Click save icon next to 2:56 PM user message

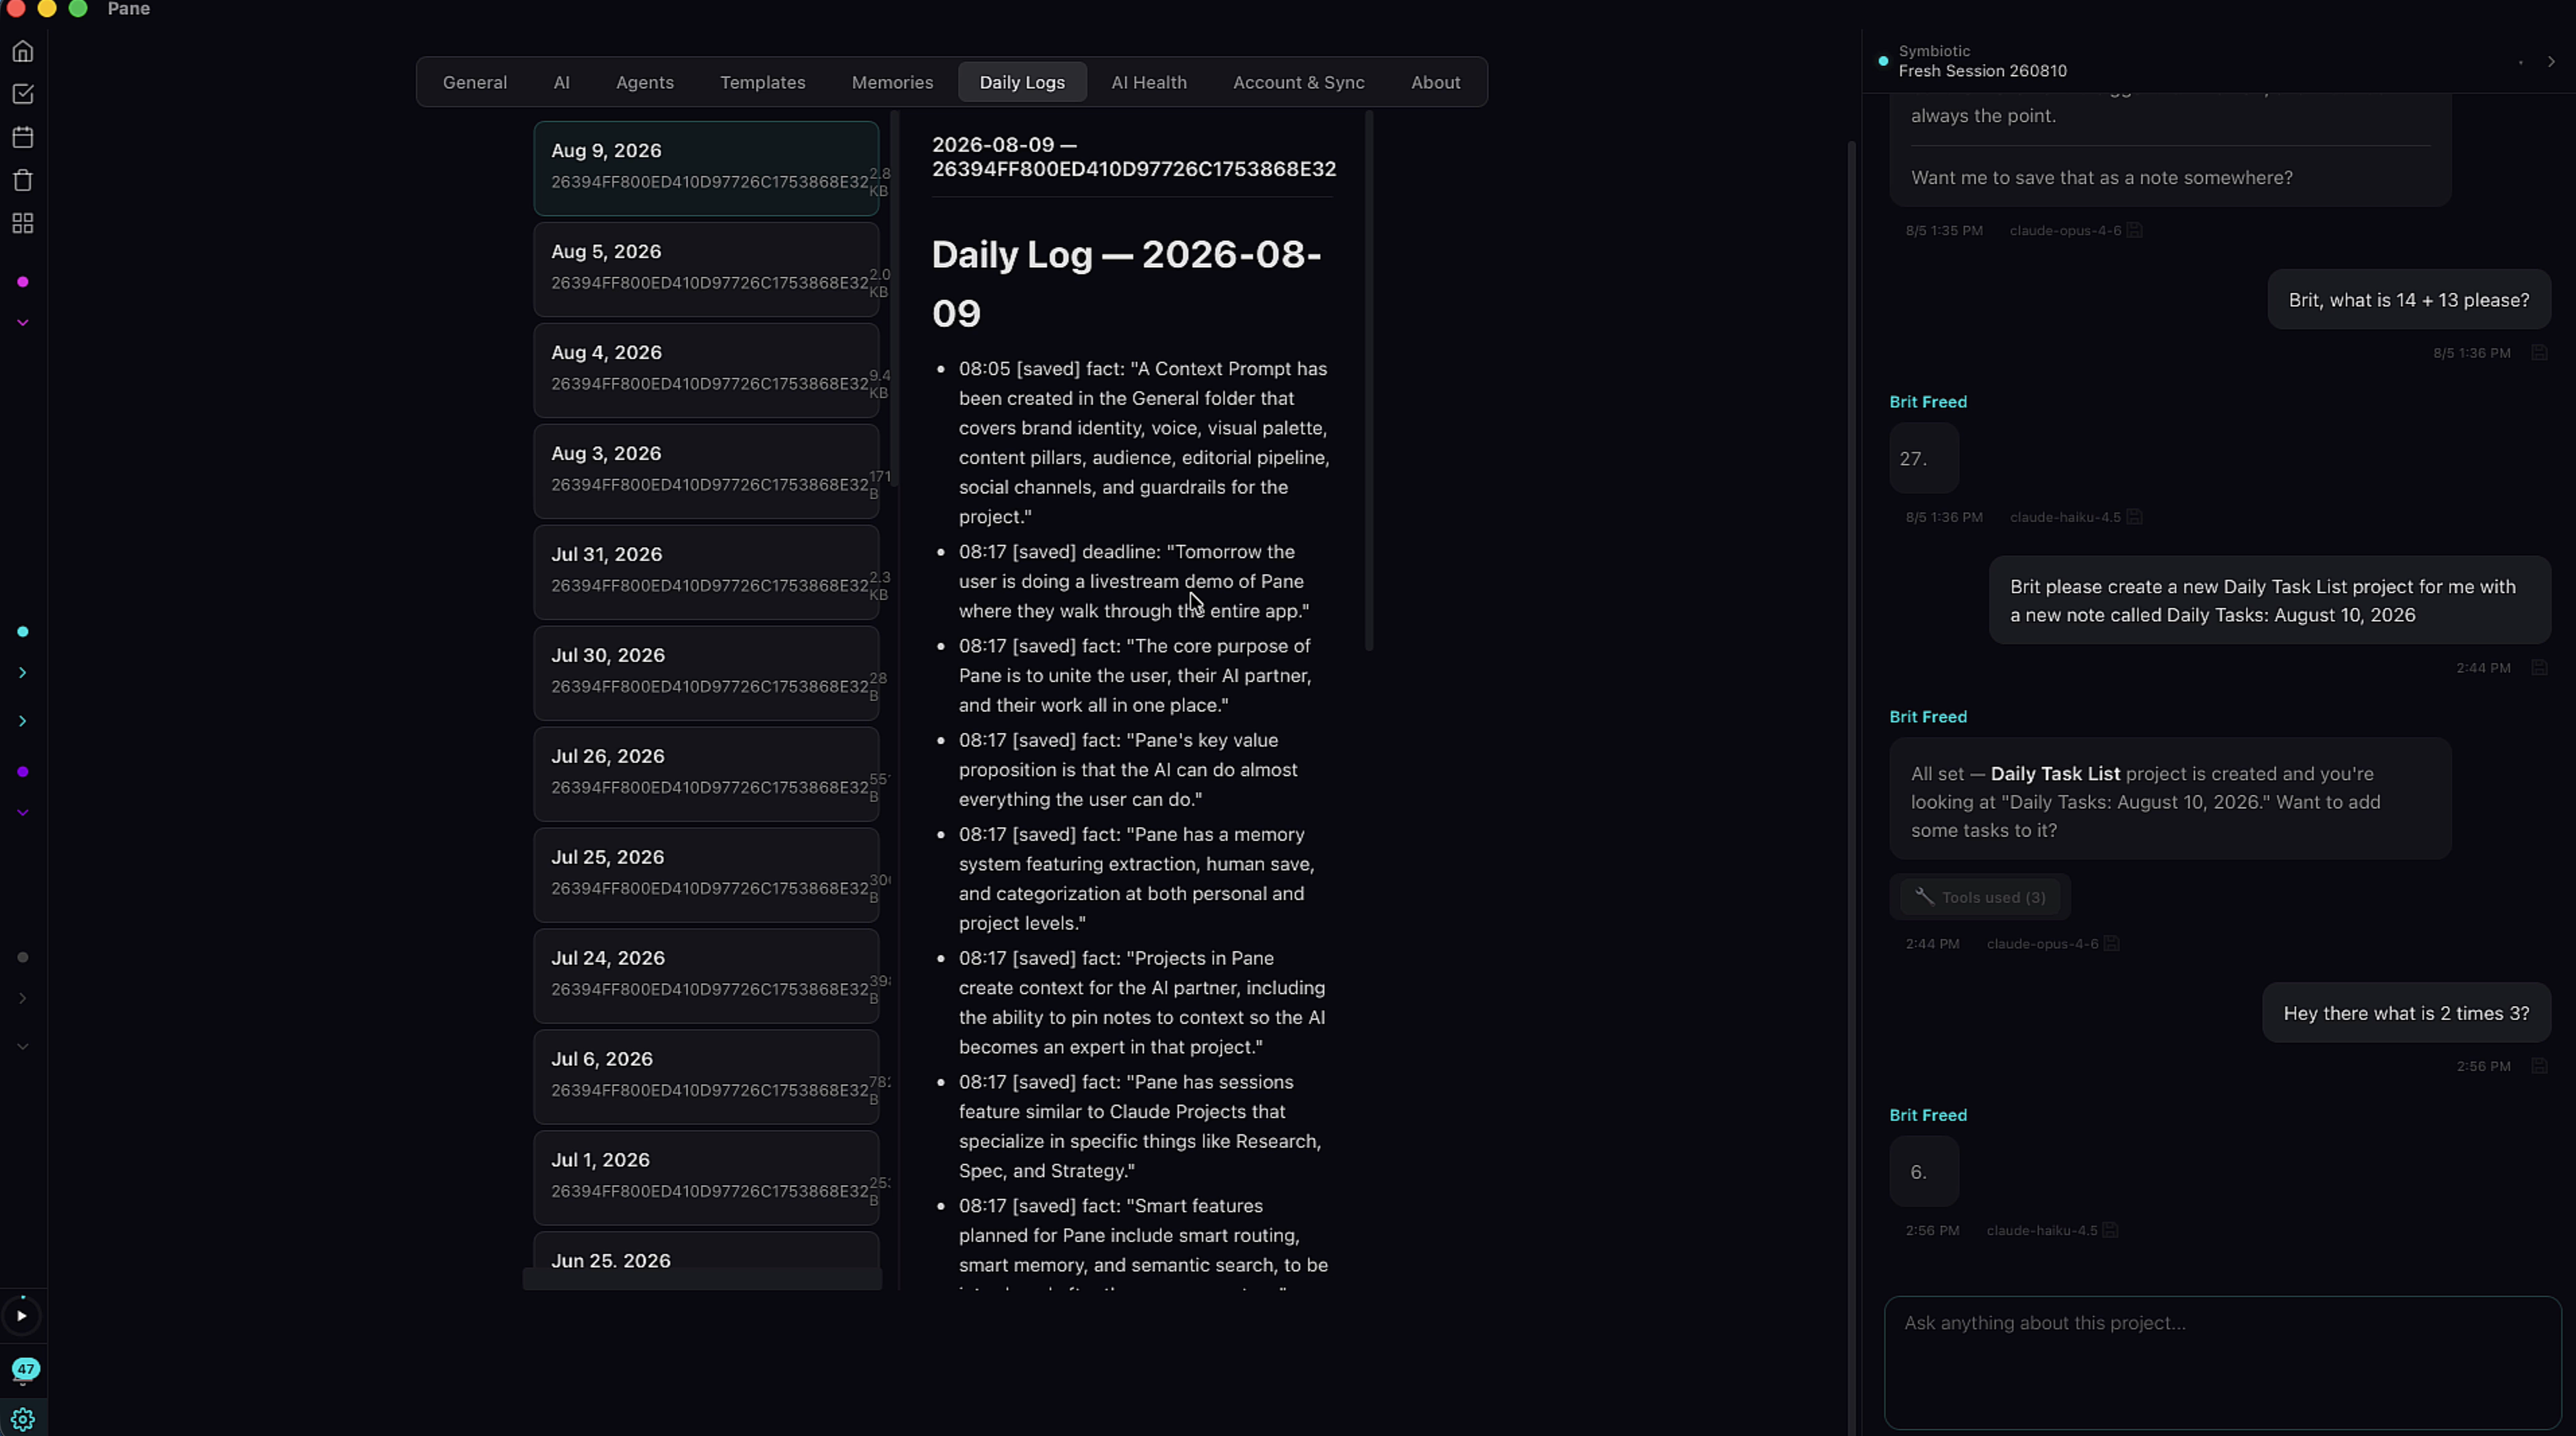tap(2539, 1066)
